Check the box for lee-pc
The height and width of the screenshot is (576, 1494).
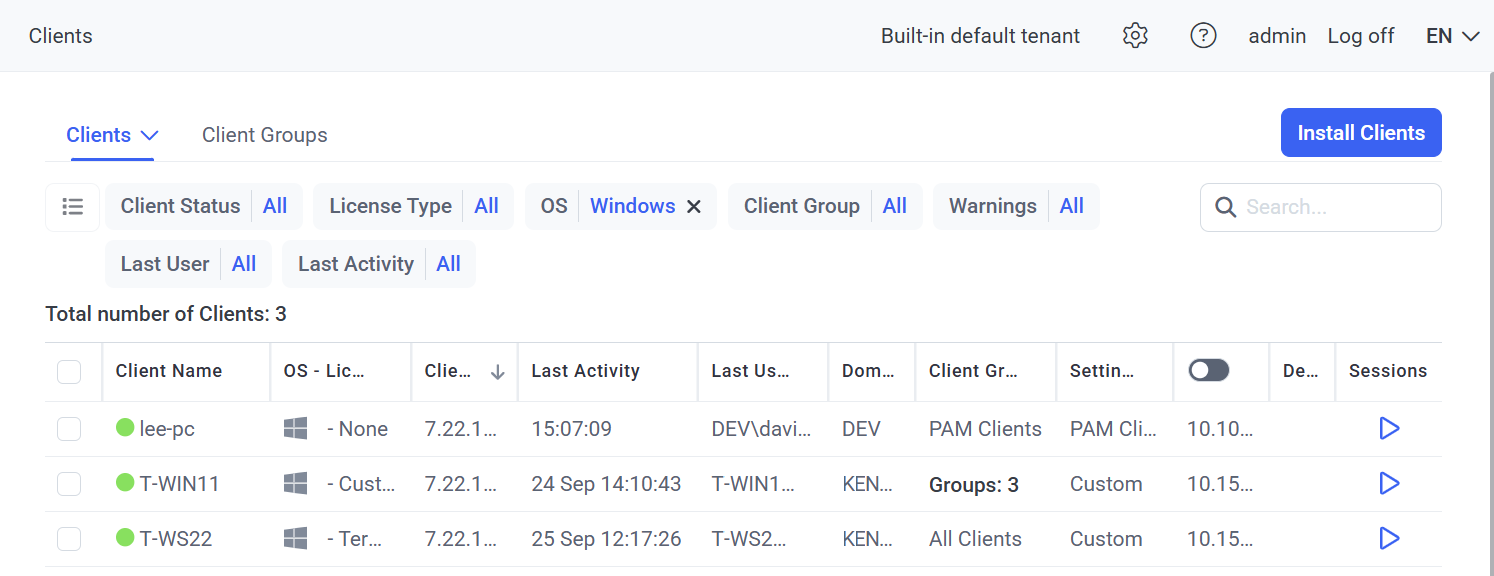coord(69,429)
